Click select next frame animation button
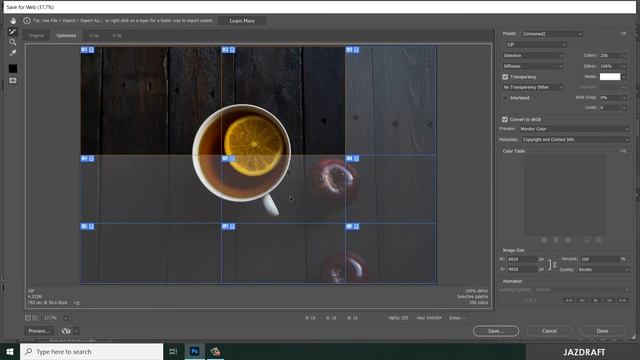The image size is (640, 360). pos(609,300)
